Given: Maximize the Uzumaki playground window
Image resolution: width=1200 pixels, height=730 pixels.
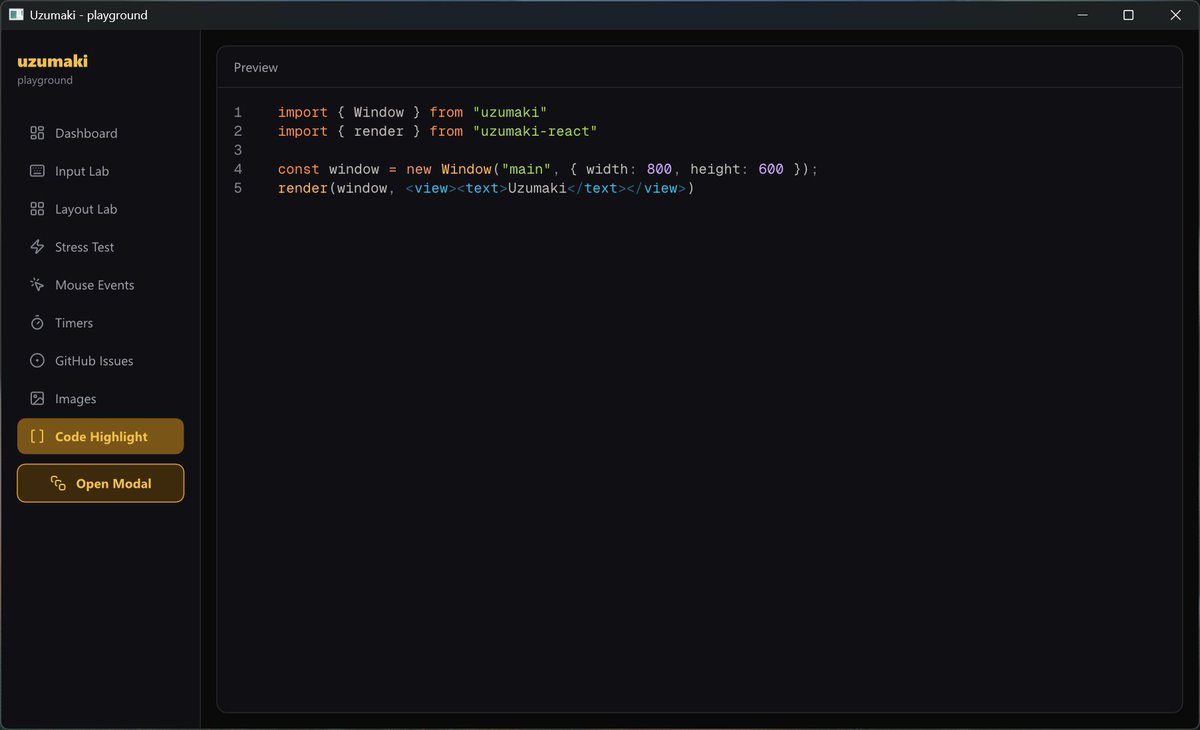Looking at the screenshot, I should (x=1128, y=15).
